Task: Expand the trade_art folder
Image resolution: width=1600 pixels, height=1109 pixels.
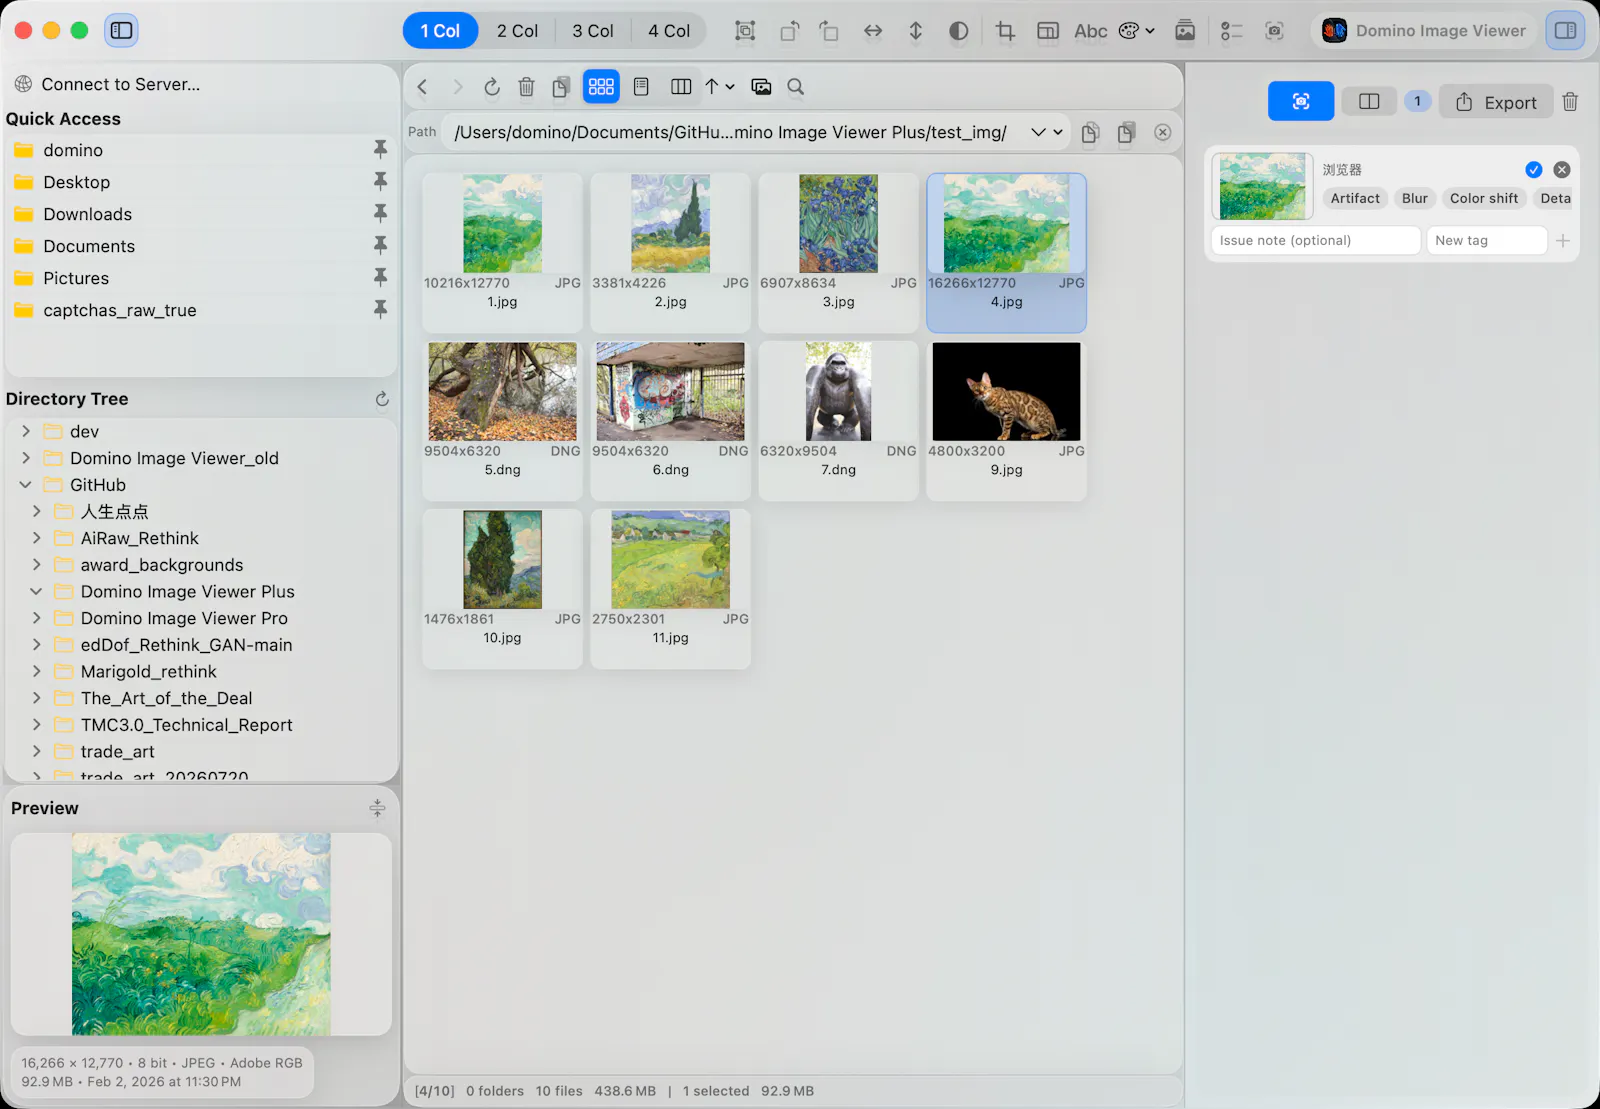Action: 36,751
